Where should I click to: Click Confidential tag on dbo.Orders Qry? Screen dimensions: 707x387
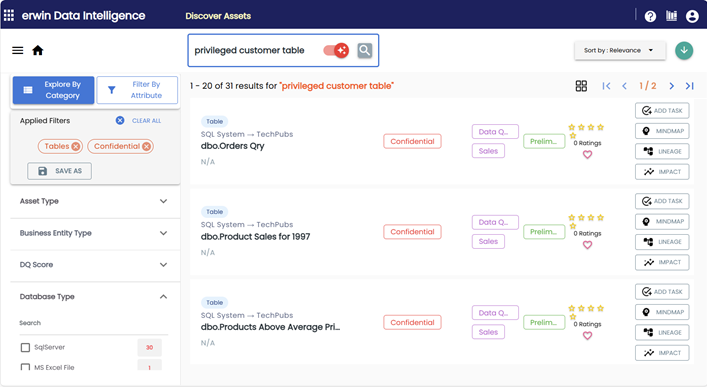click(x=412, y=141)
